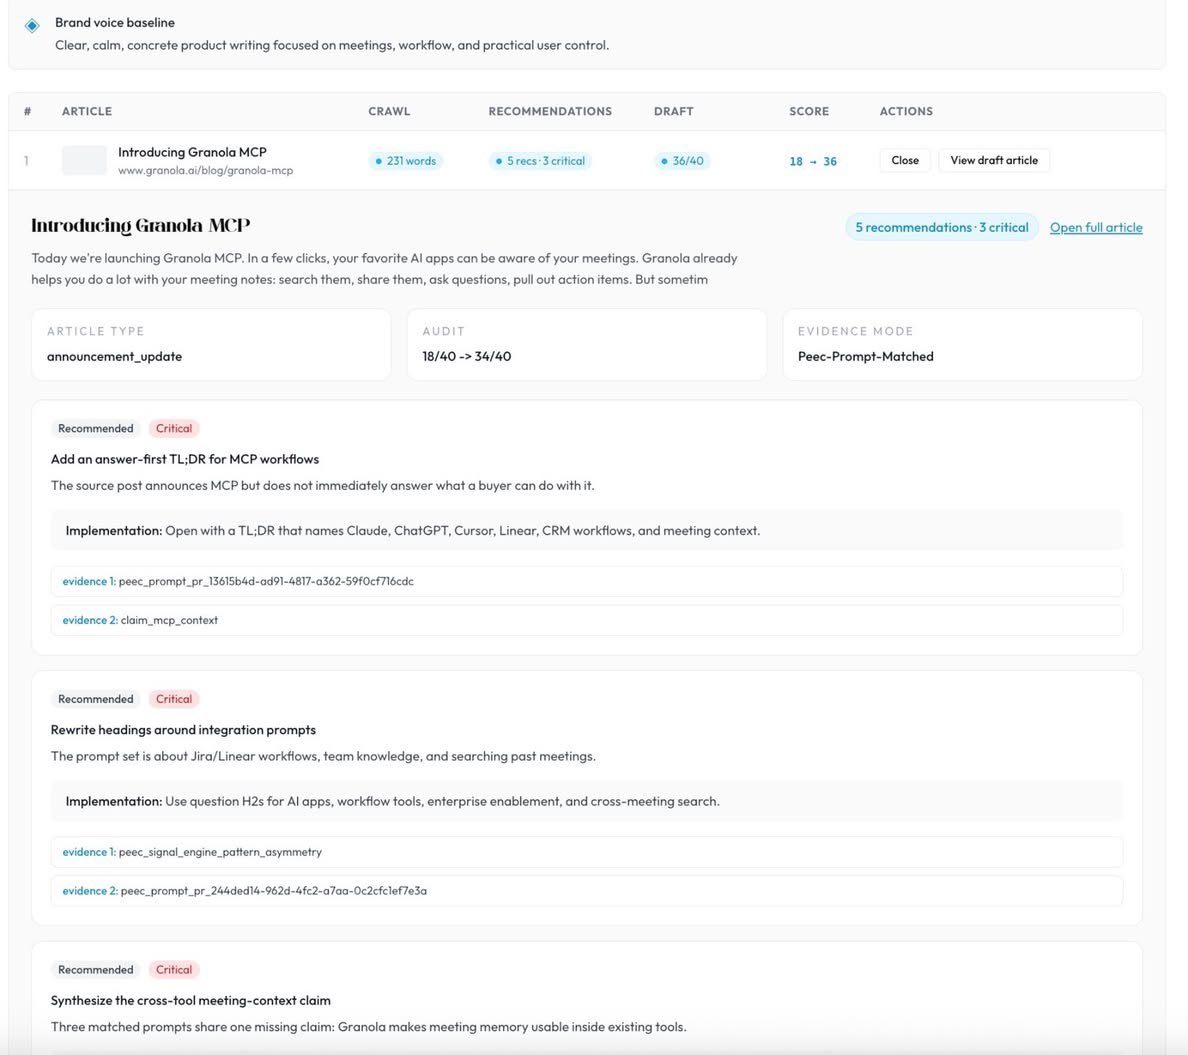Screen dimensions: 1188x1055
Task: Click the article thumbnail for Granola MCP
Action: (x=84, y=160)
